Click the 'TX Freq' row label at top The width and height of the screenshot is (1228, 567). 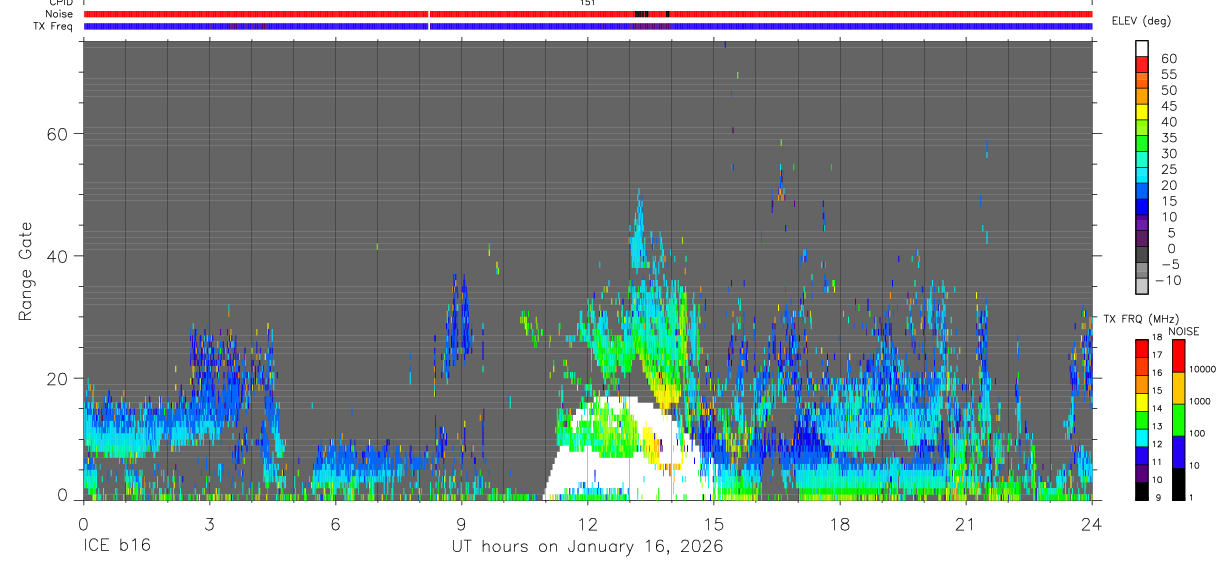click(54, 26)
